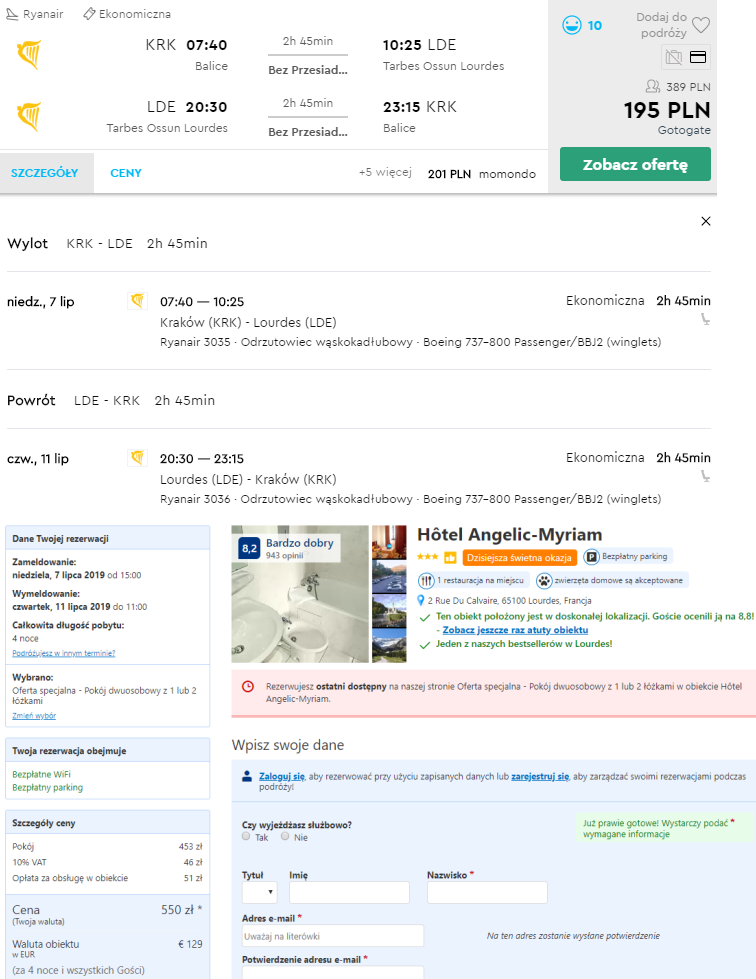Click the ticket icon next to Ekonomiczna
Image resolution: width=756 pixels, height=979 pixels.
[89, 14]
